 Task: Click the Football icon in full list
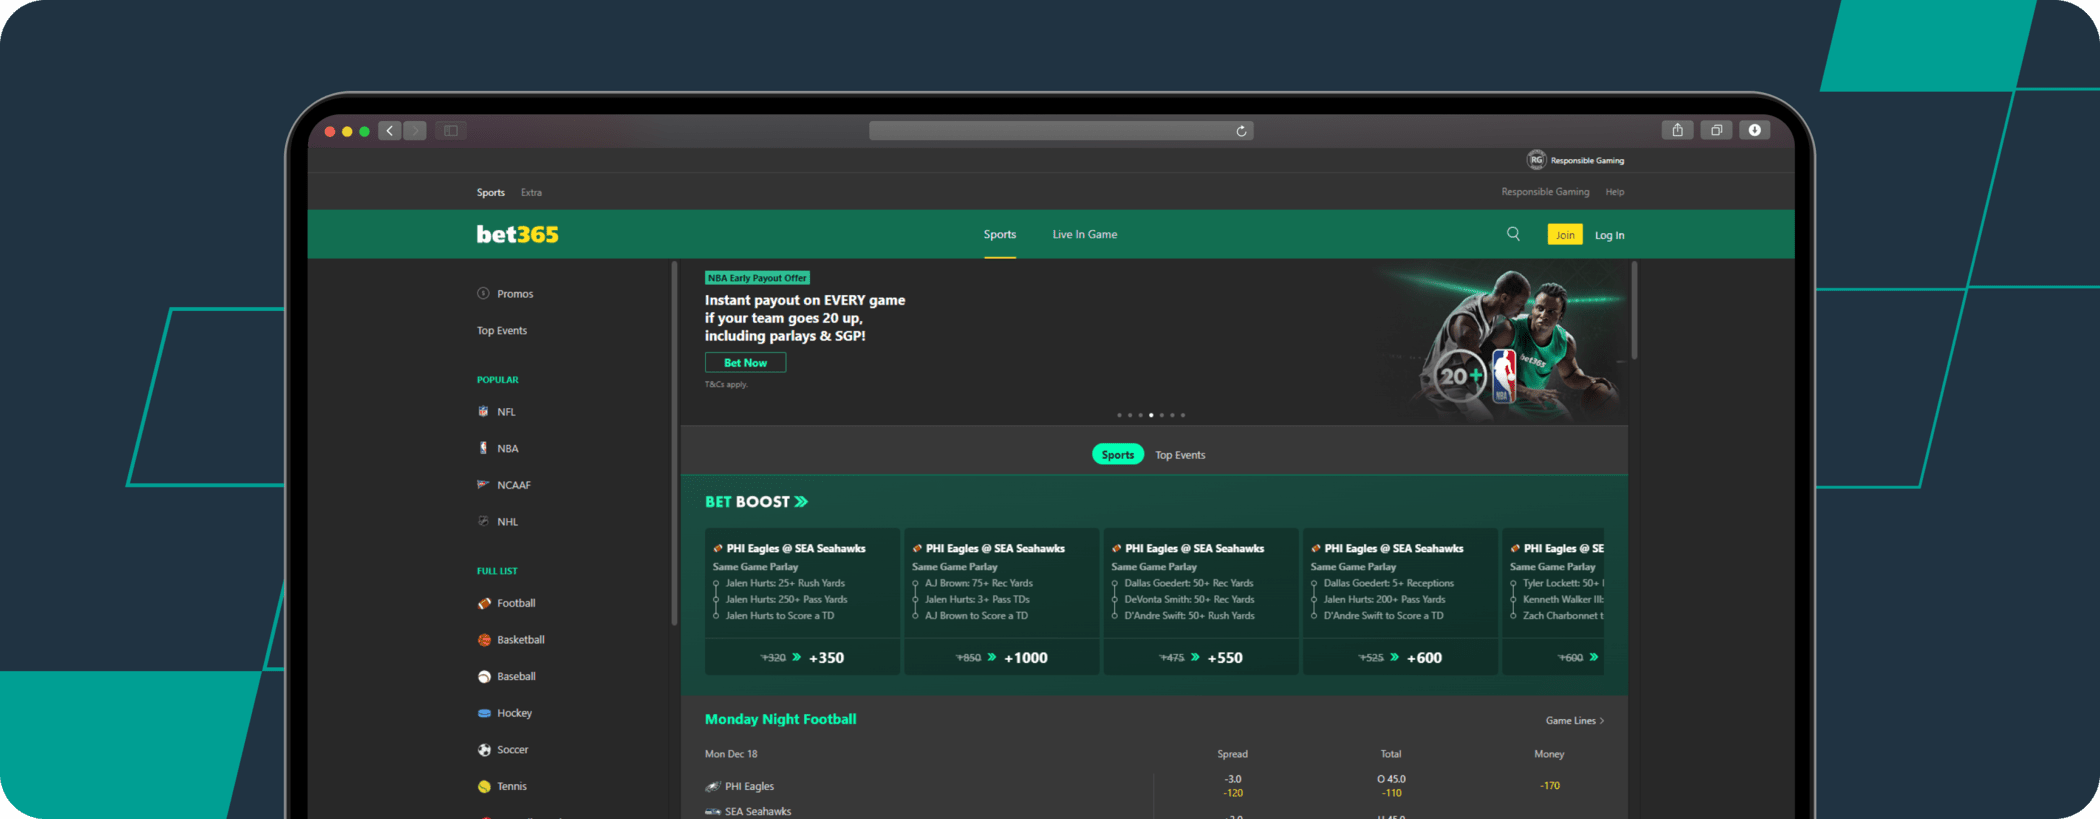pyautogui.click(x=484, y=603)
